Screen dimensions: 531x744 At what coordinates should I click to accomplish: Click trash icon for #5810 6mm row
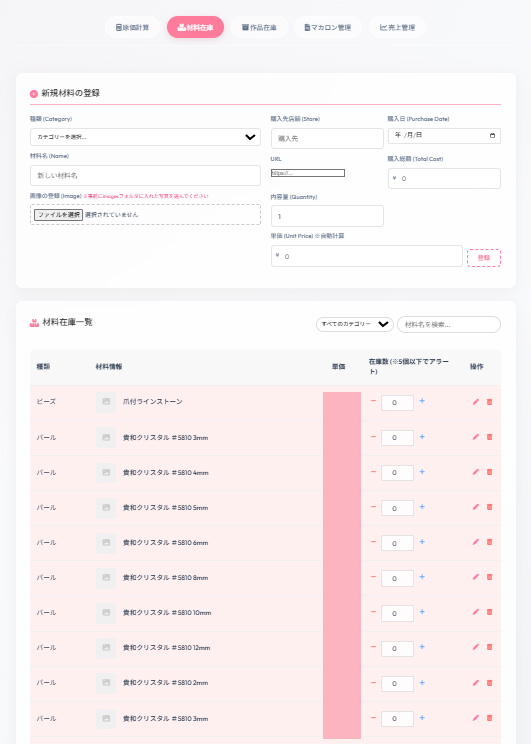[x=490, y=542]
